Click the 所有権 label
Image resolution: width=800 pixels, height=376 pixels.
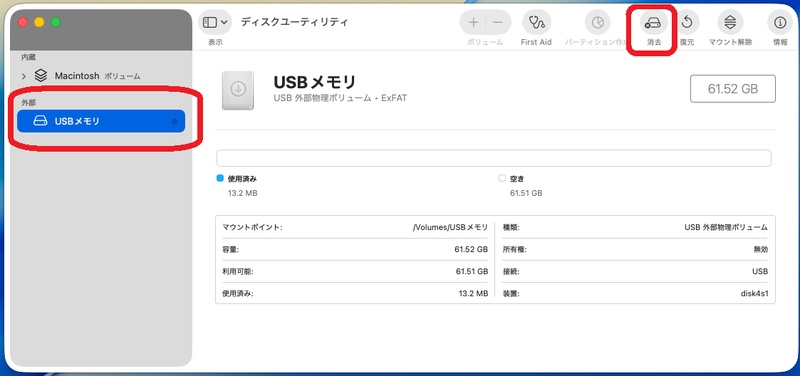click(515, 249)
